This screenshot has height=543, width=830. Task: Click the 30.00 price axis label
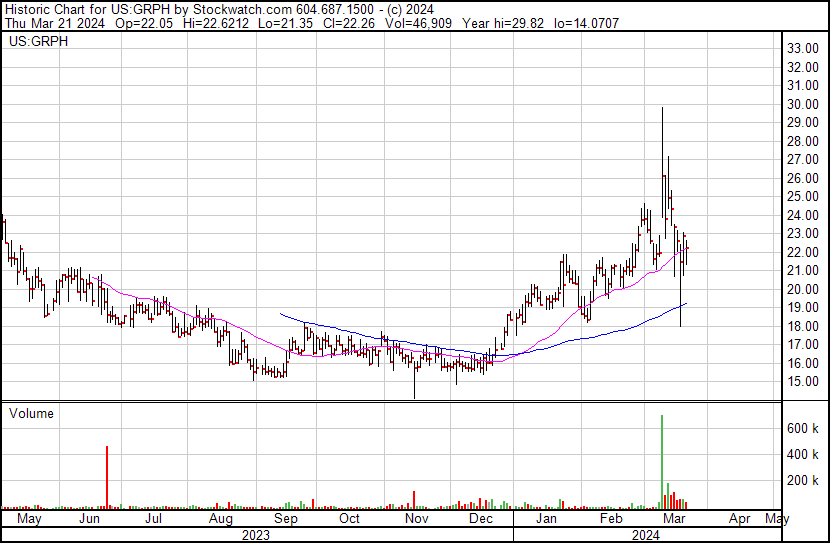(x=803, y=104)
